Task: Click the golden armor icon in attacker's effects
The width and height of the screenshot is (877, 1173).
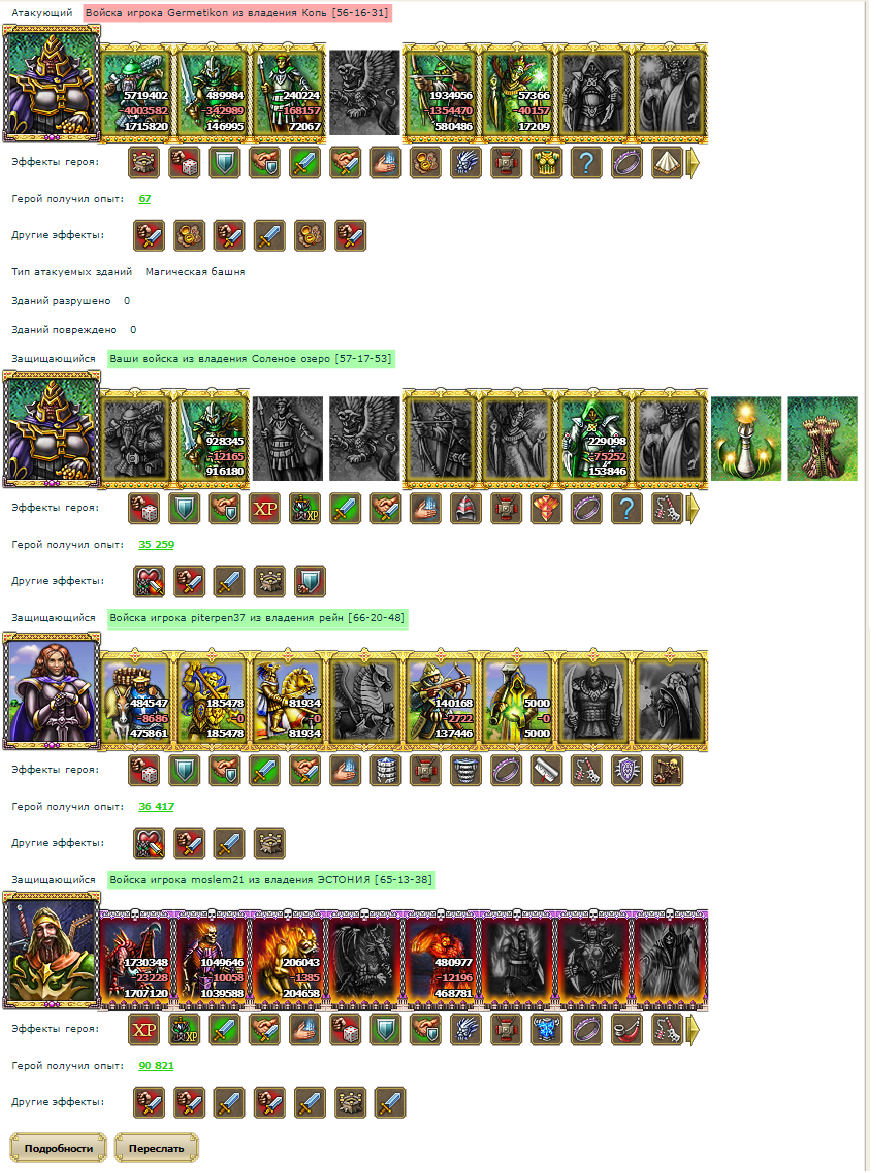Action: coord(546,162)
